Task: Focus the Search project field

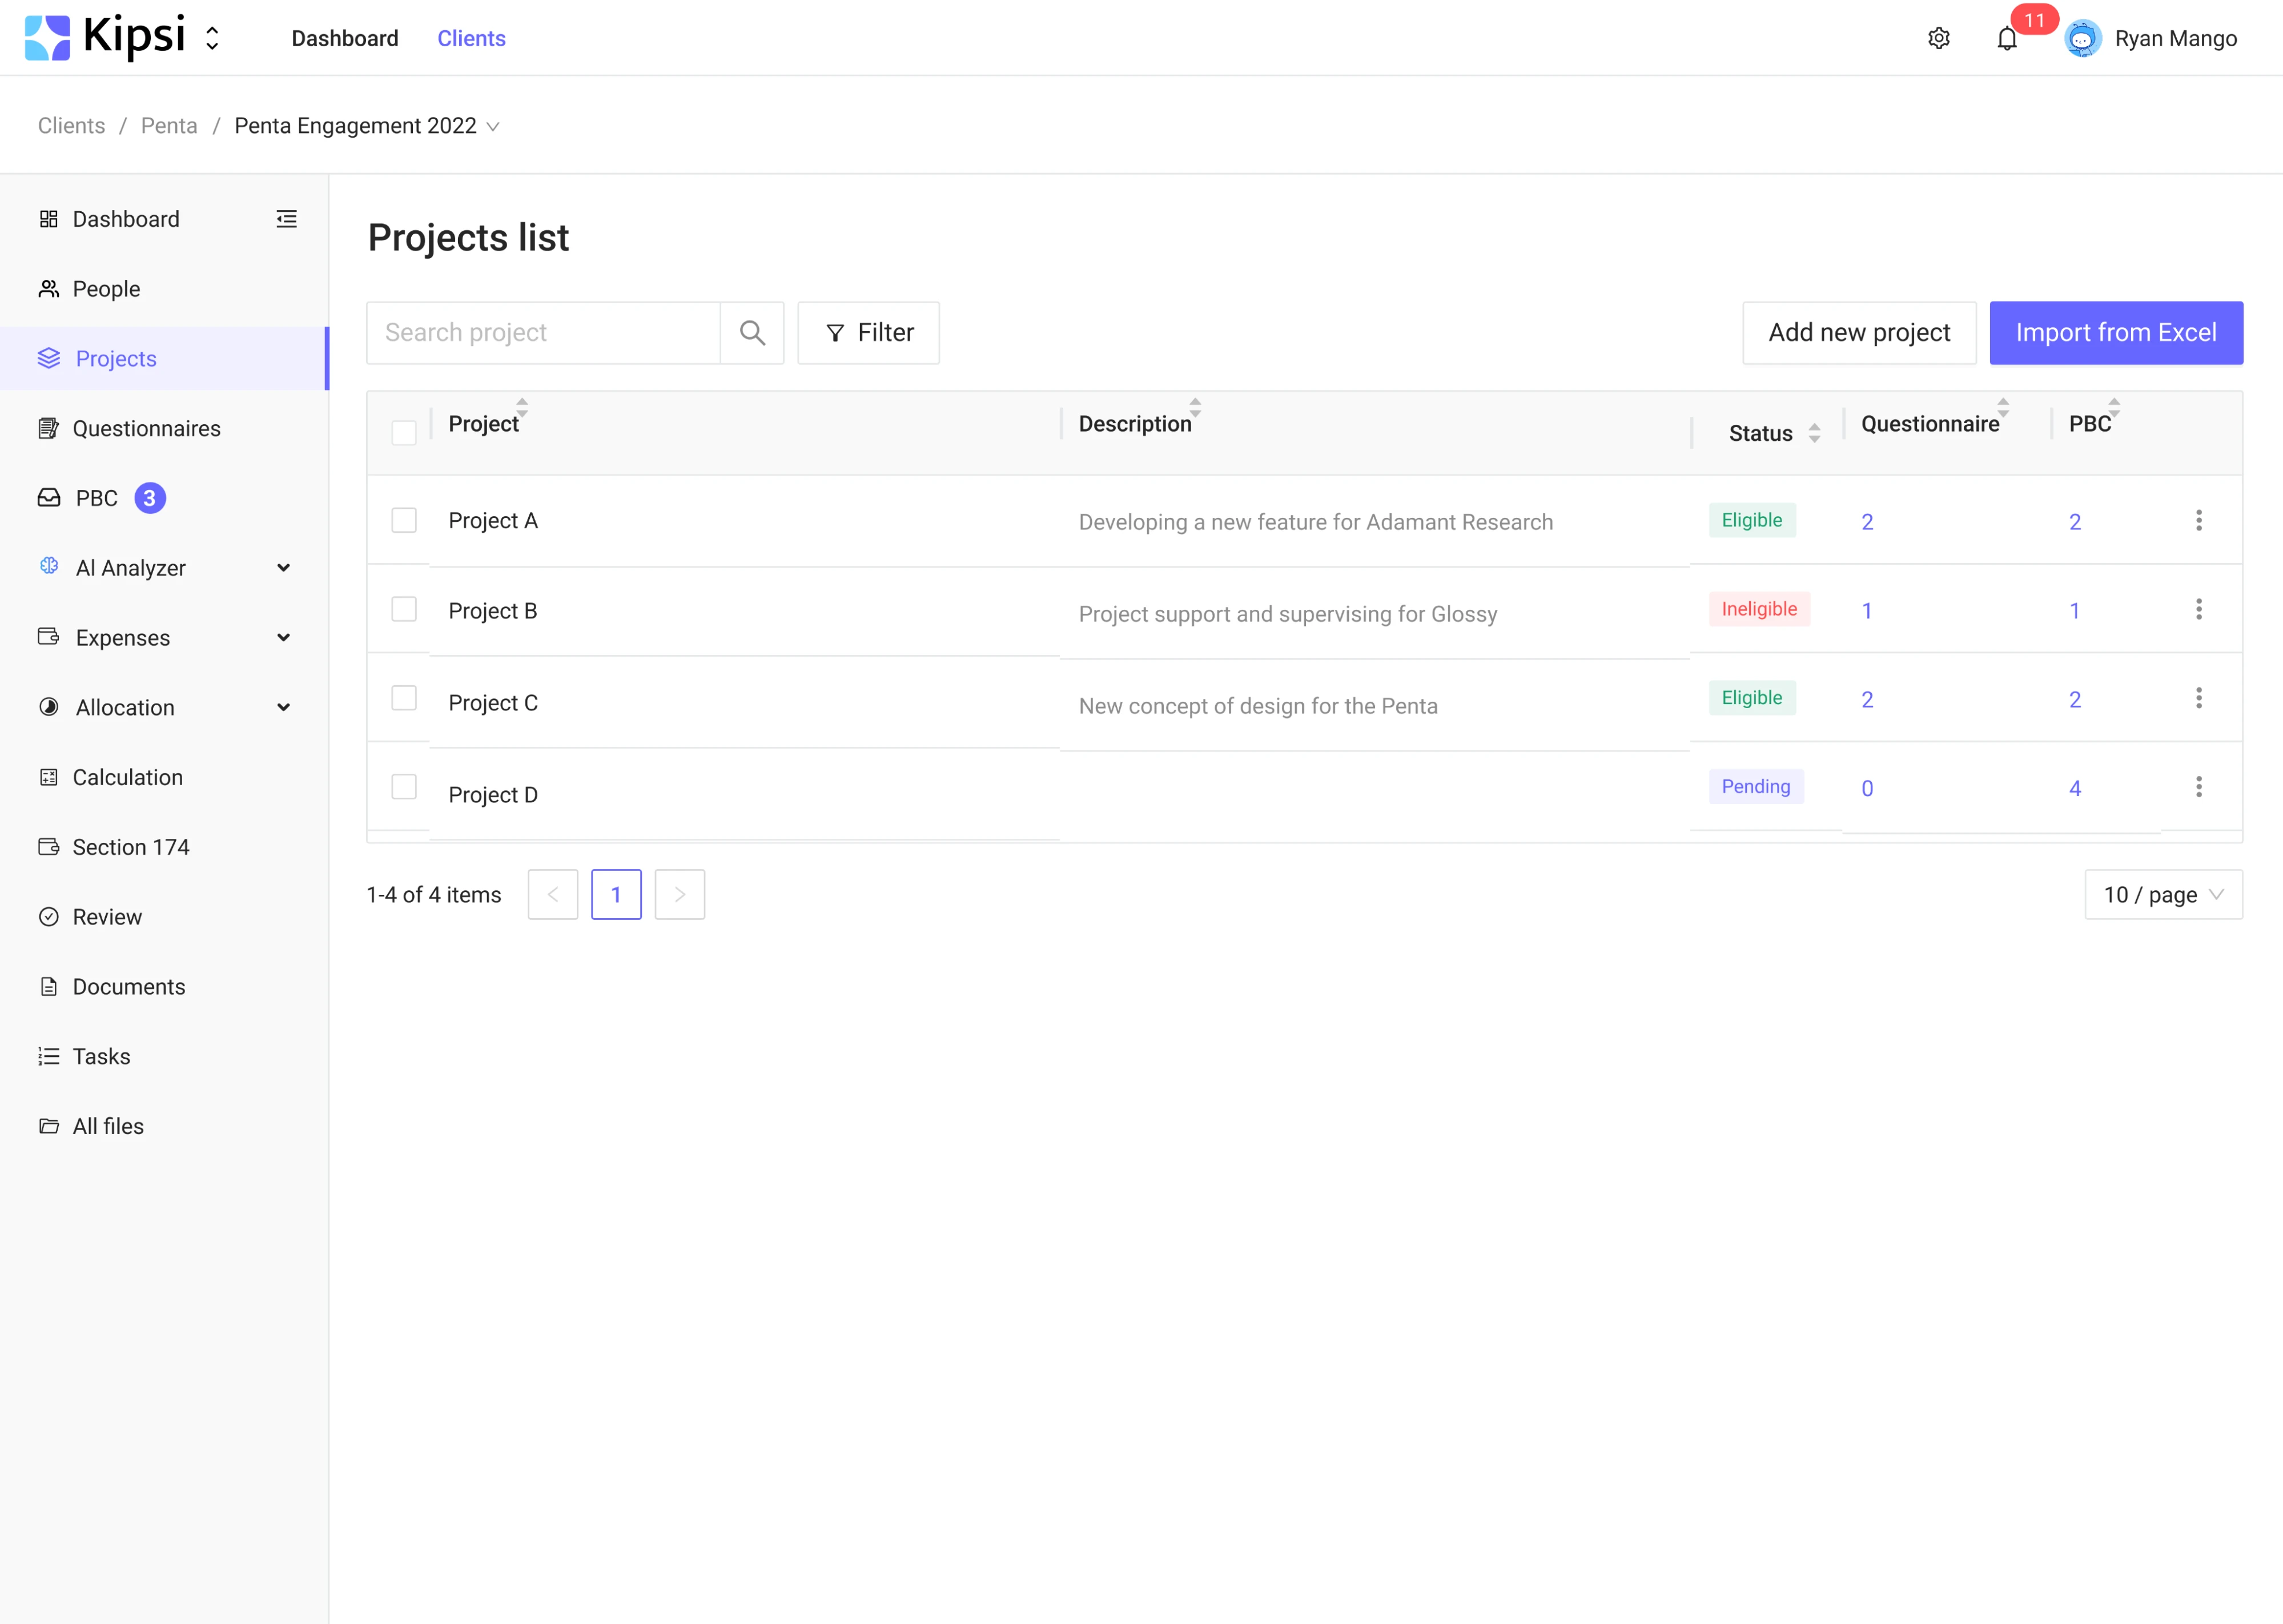Action: click(x=544, y=333)
